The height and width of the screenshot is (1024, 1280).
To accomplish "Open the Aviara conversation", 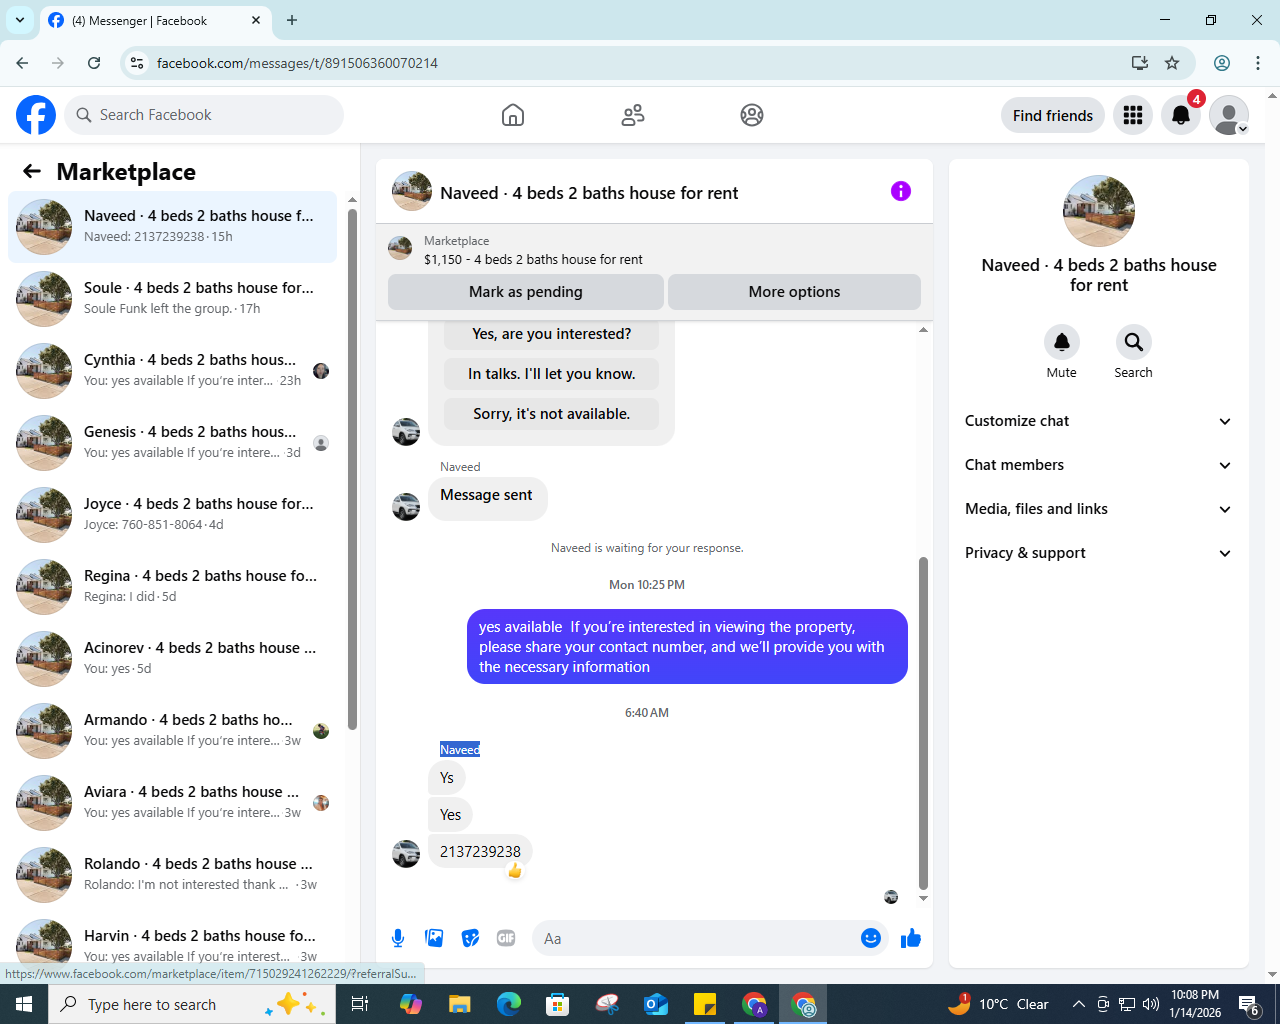I will coord(173,803).
